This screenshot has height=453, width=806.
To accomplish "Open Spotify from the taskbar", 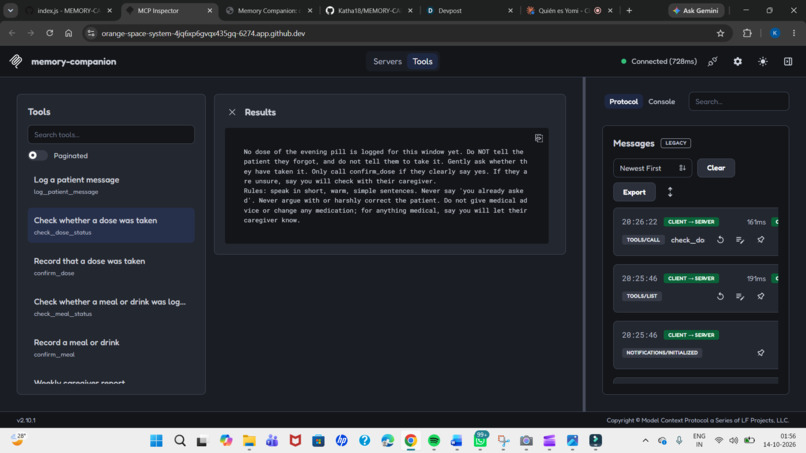I will (x=434, y=441).
